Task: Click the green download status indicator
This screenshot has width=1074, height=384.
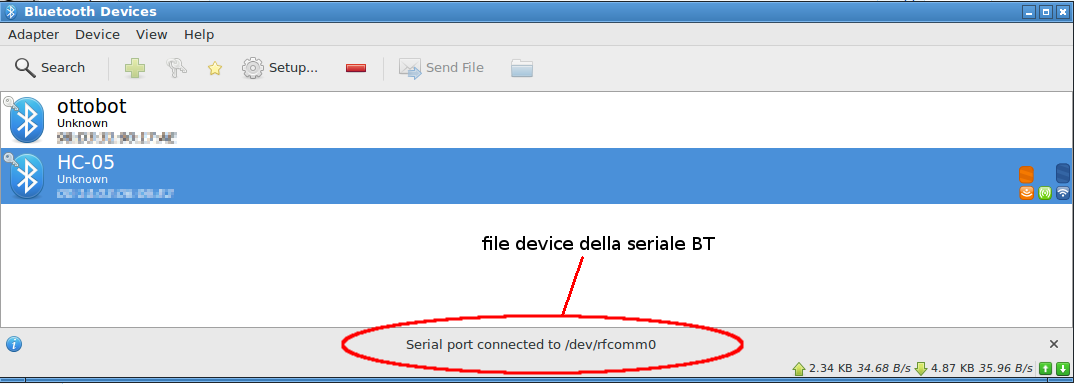Action: (x=1062, y=369)
